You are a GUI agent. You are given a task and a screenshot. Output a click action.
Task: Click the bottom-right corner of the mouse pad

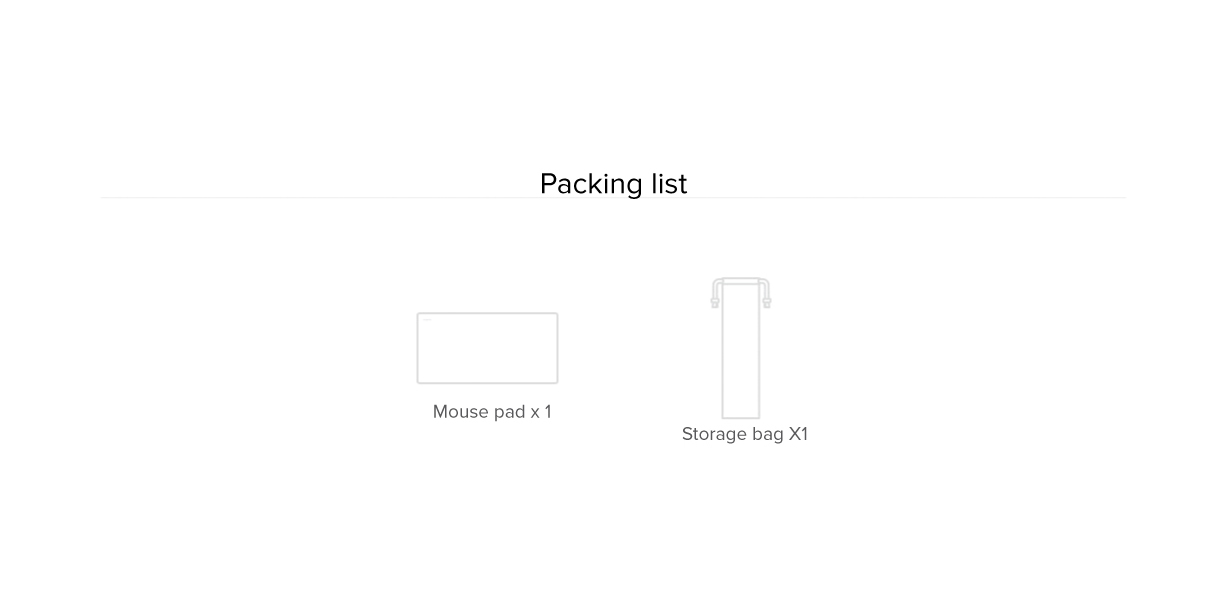point(555,380)
